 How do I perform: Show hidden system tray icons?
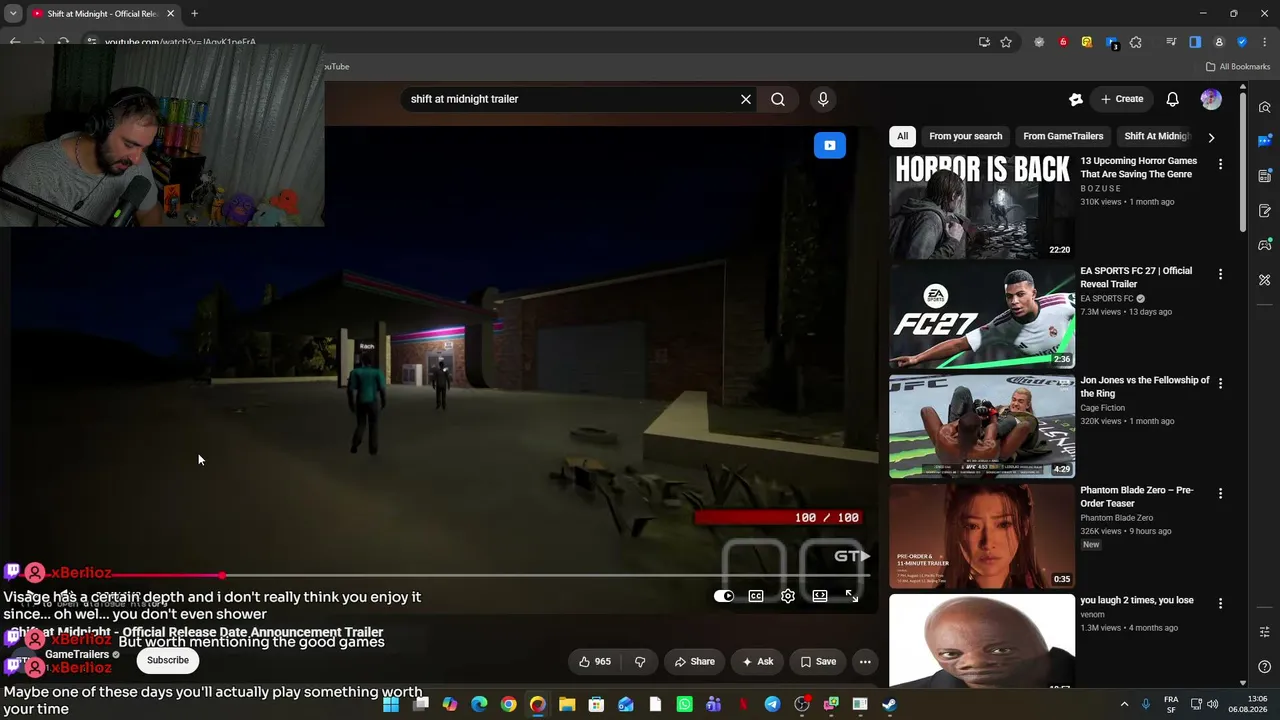tap(1124, 704)
